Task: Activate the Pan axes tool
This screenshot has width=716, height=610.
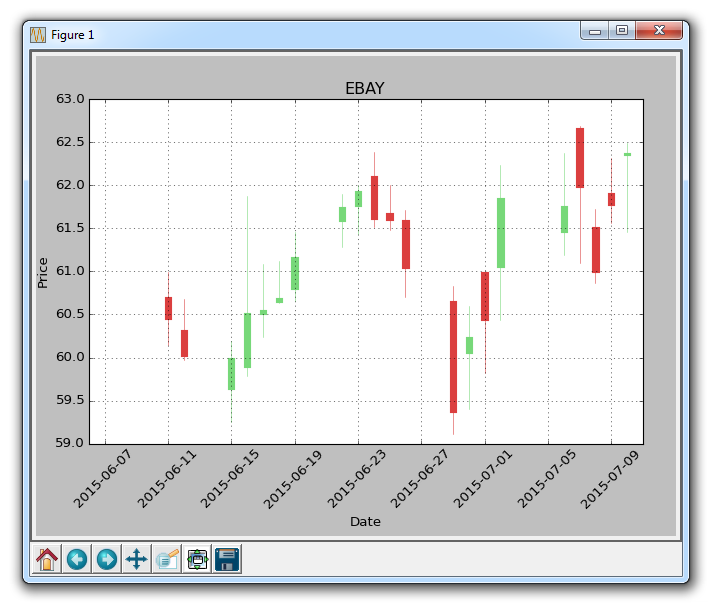Action: (137, 560)
